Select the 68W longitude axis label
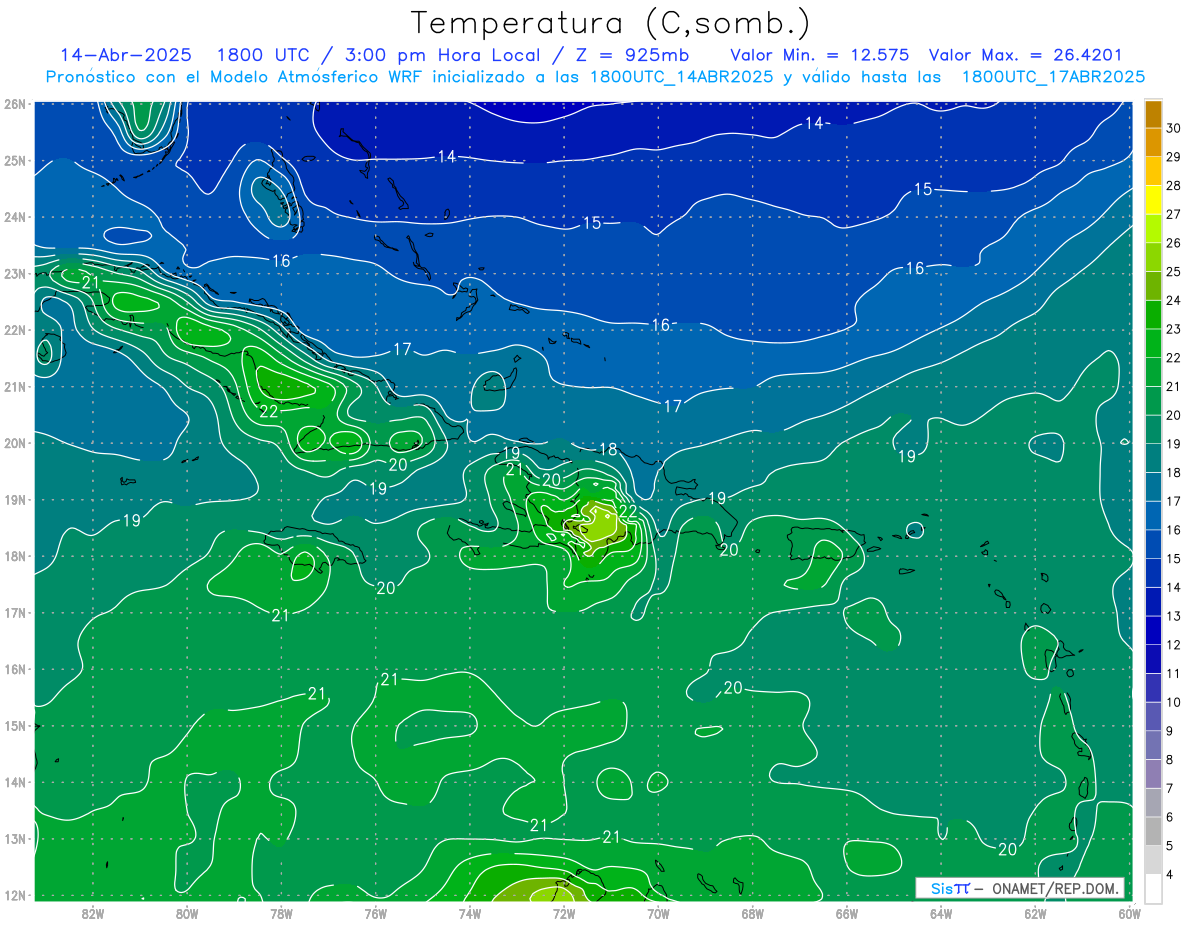 [752, 912]
